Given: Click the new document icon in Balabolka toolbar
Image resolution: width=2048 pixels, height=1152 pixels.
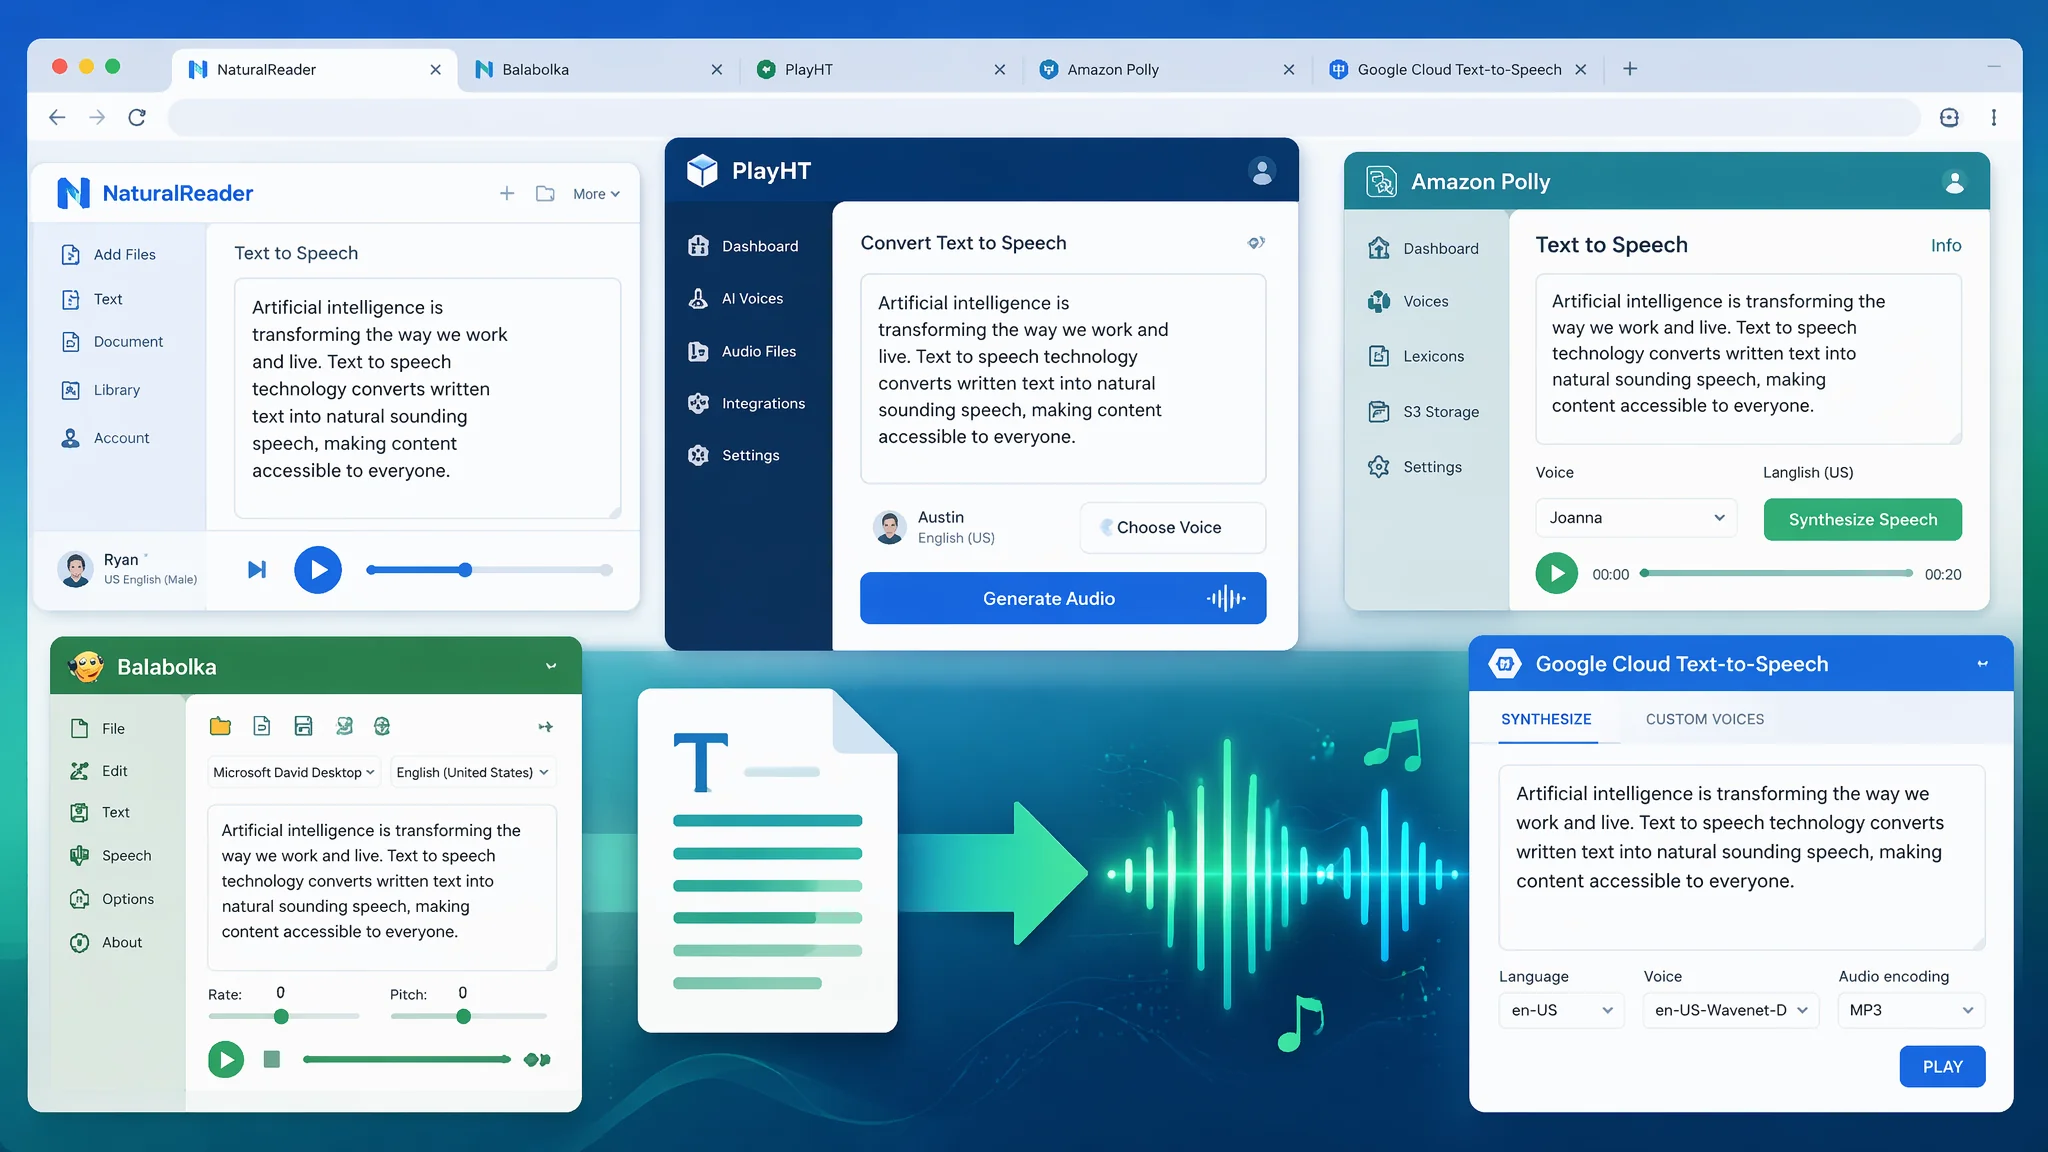Looking at the screenshot, I should coord(262,726).
